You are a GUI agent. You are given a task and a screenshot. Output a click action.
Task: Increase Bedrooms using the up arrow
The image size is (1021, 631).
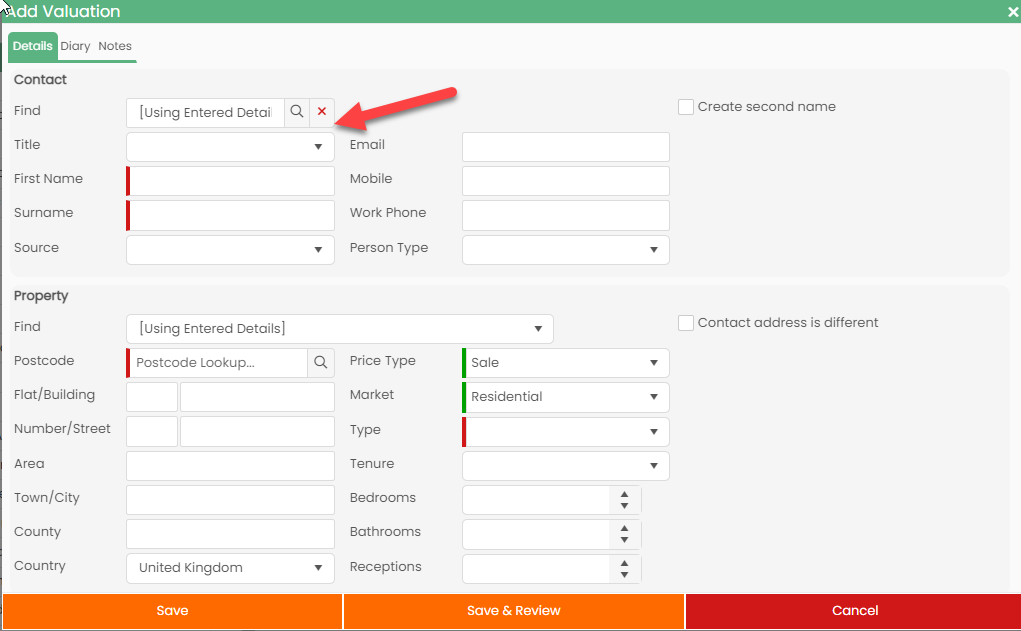click(x=624, y=494)
